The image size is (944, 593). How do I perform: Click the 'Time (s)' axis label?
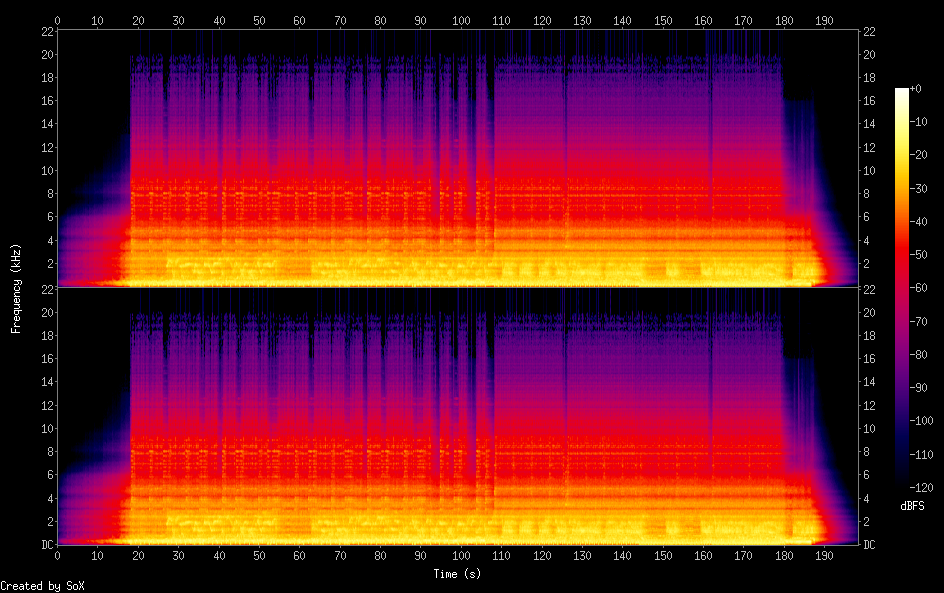(459, 574)
